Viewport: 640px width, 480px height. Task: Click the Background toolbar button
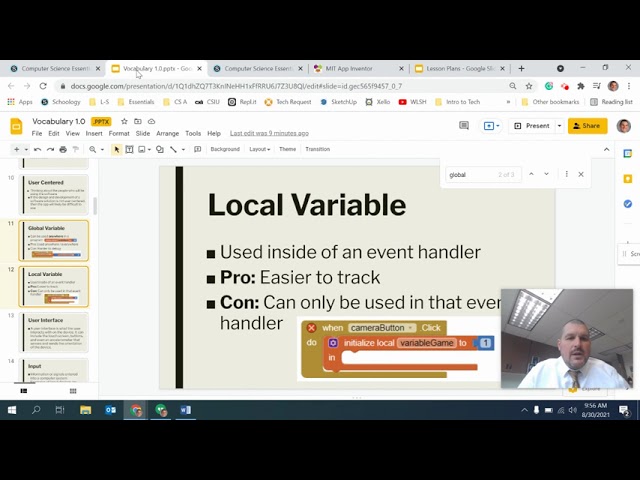coord(225,149)
